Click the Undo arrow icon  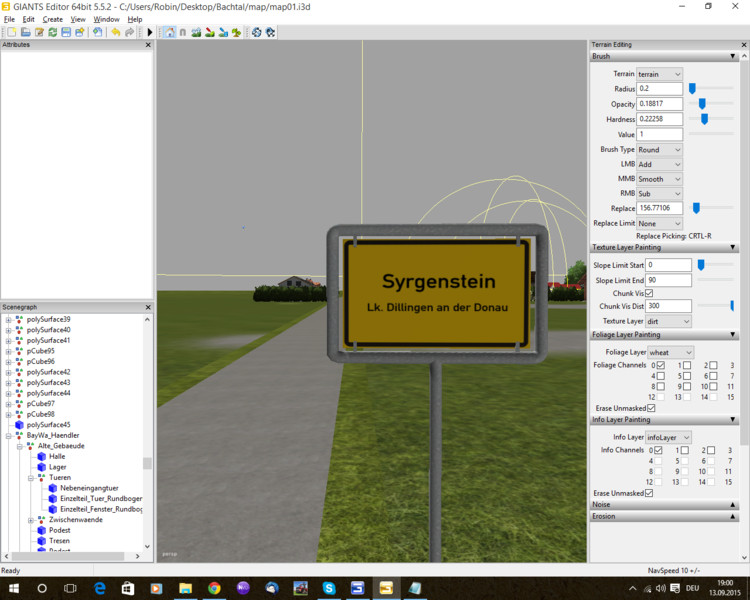115,32
